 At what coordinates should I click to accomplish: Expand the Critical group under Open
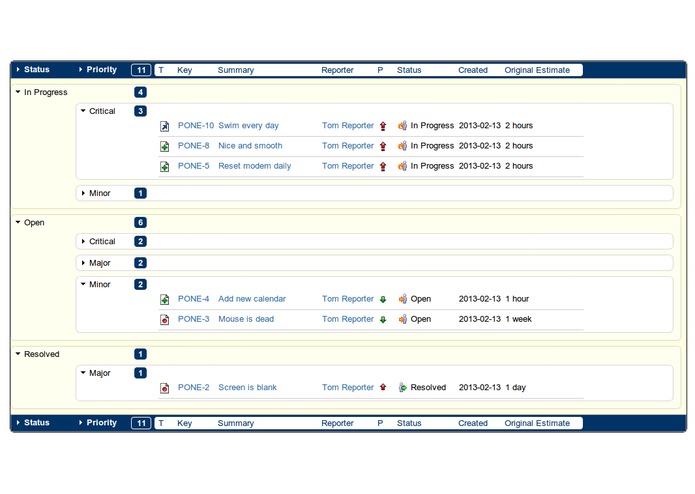(83, 241)
